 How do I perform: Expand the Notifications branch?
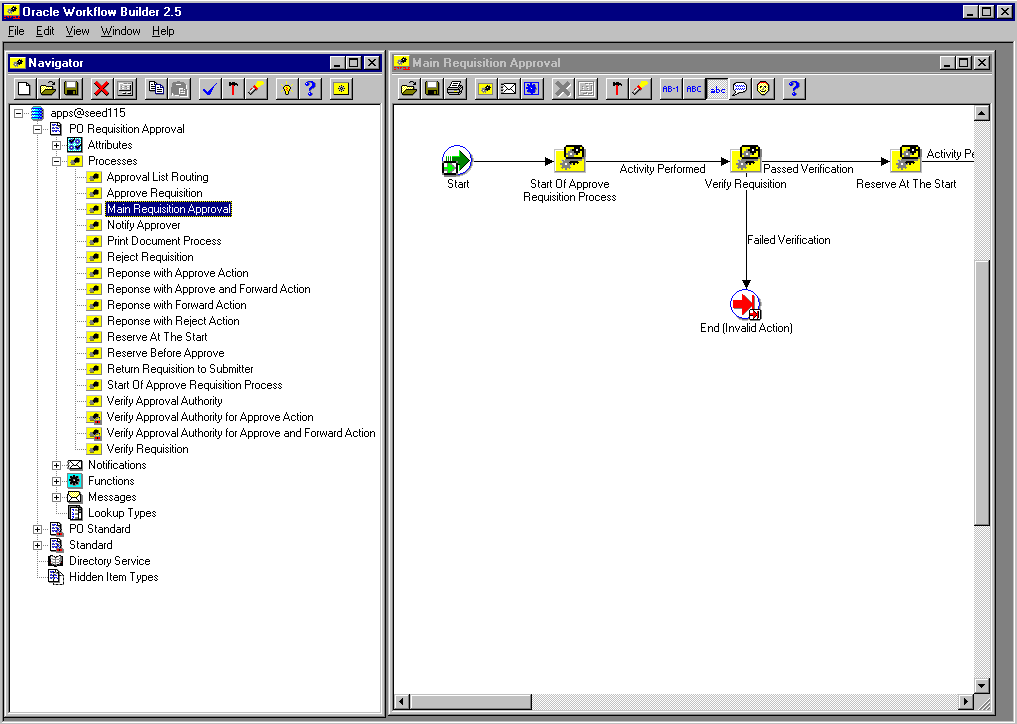pos(56,465)
